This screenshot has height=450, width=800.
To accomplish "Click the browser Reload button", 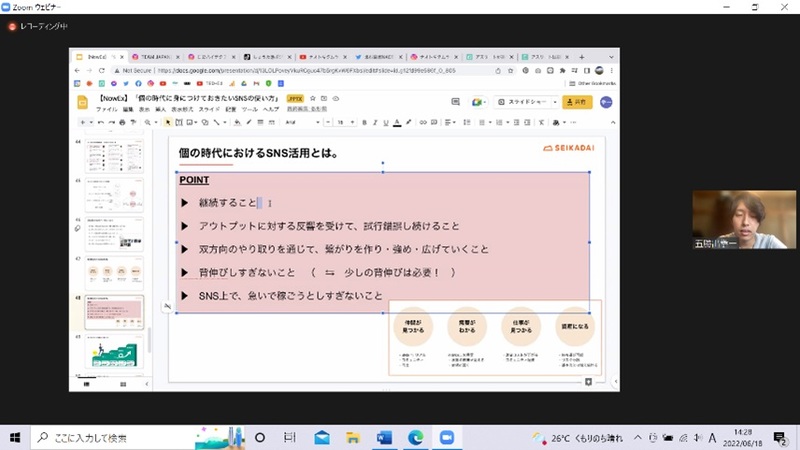I will (x=102, y=70).
